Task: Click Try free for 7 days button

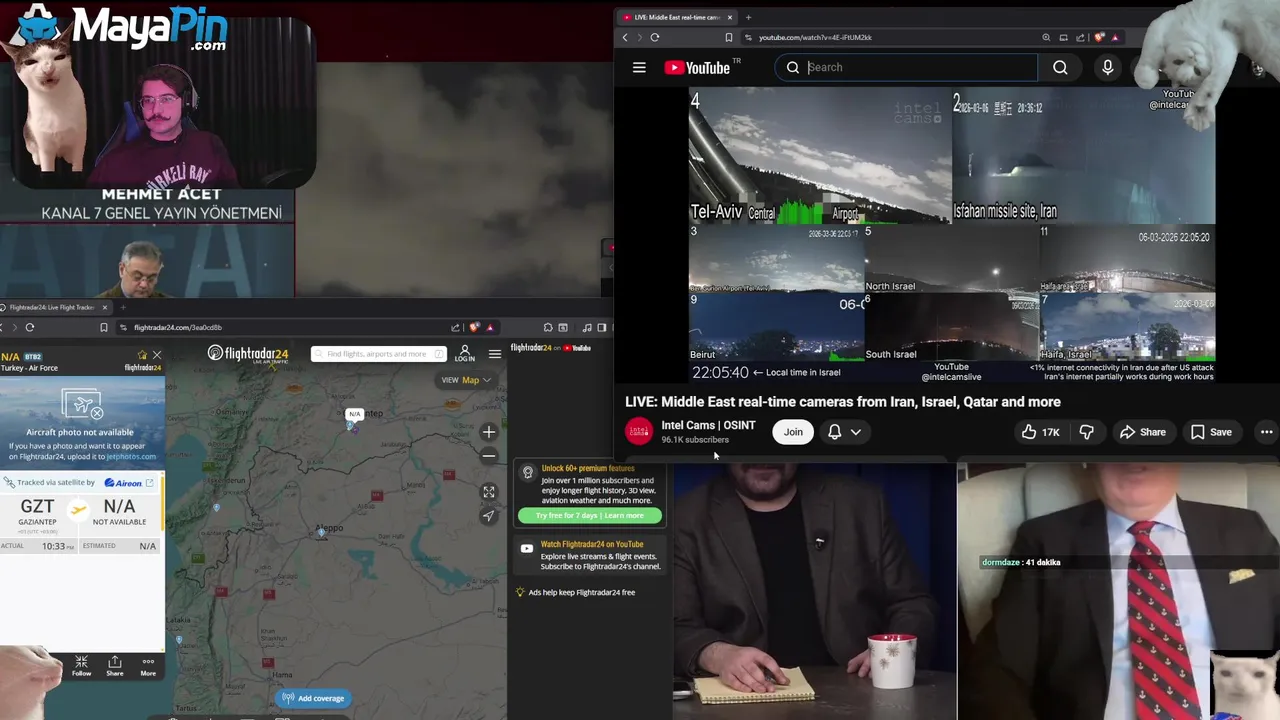Action: pos(590,516)
